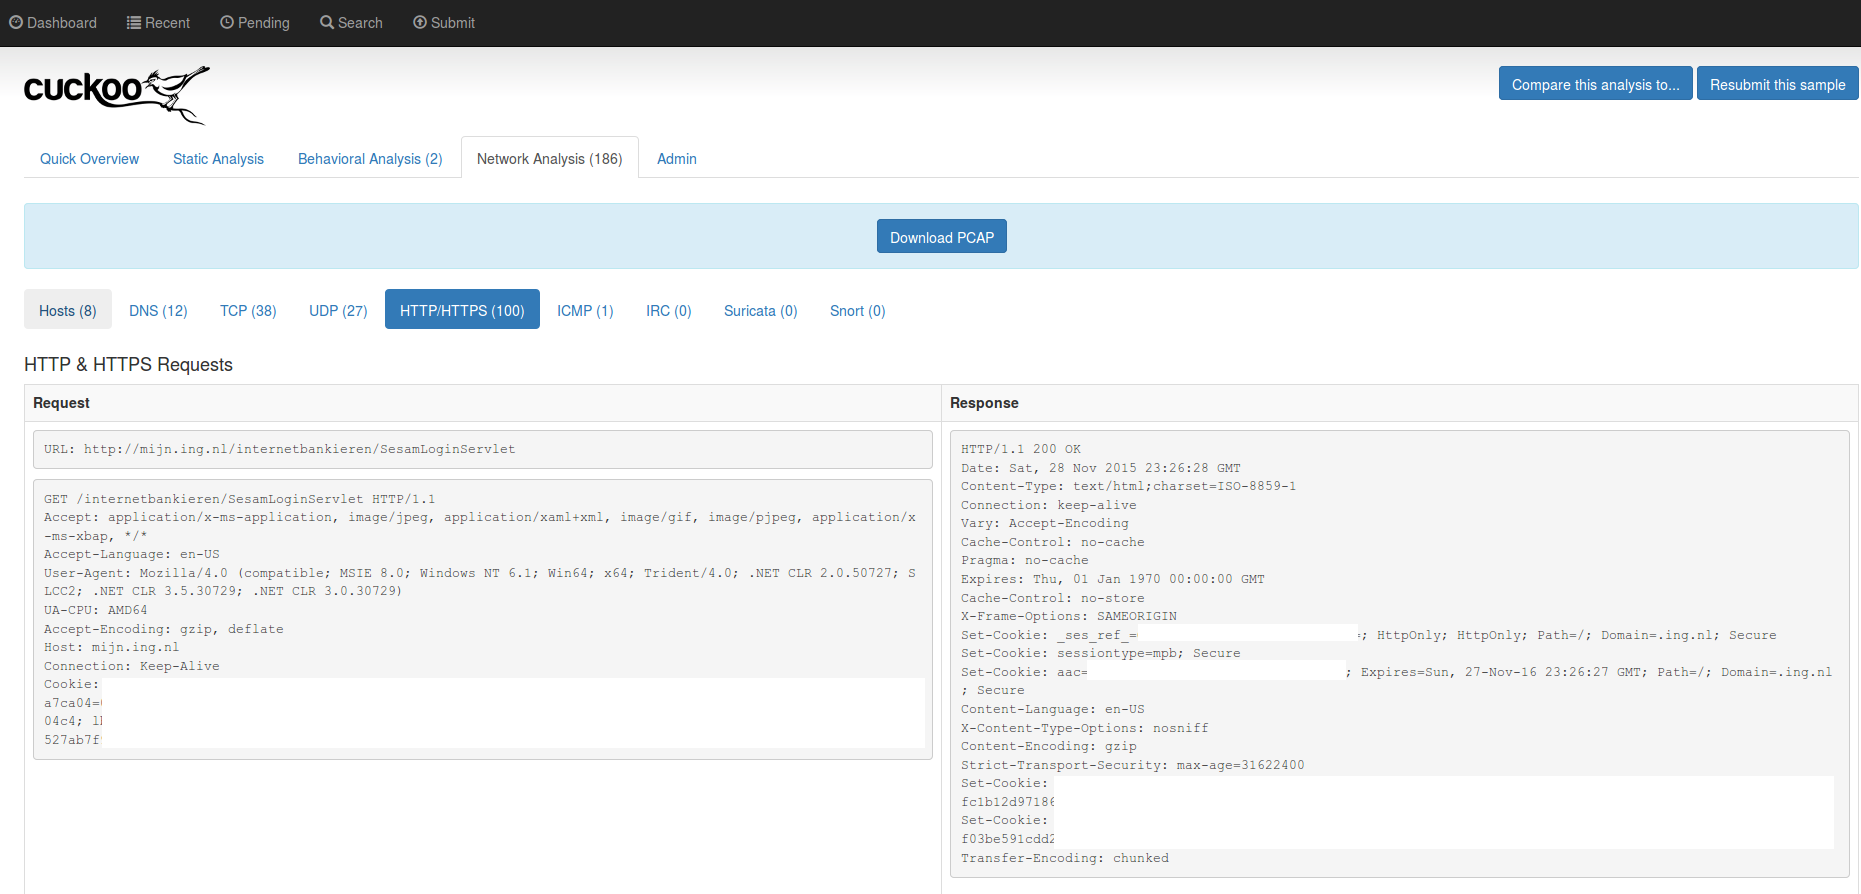The width and height of the screenshot is (1861, 894).
Task: Click the Cuckoo bird logo
Action: click(117, 94)
